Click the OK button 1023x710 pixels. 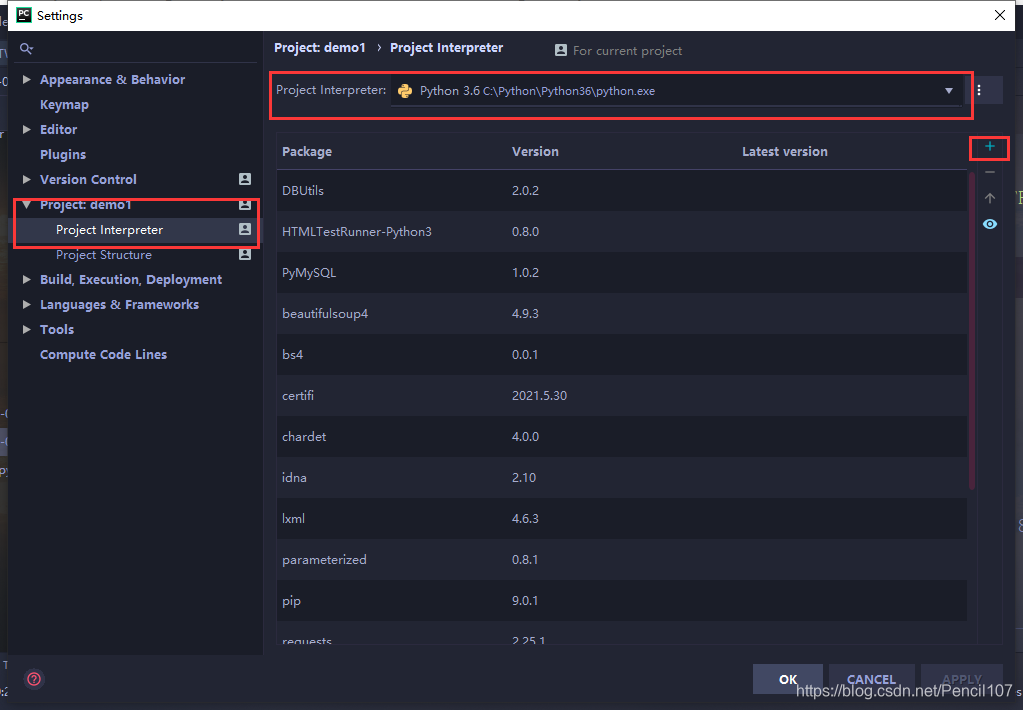click(787, 679)
